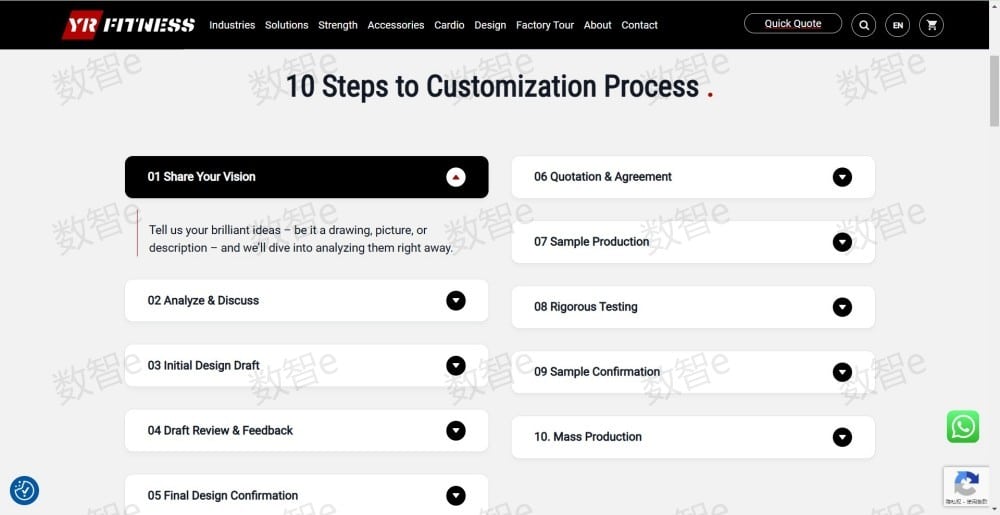The image size is (1000, 515).
Task: Click the Quick Quote button
Action: [793, 24]
